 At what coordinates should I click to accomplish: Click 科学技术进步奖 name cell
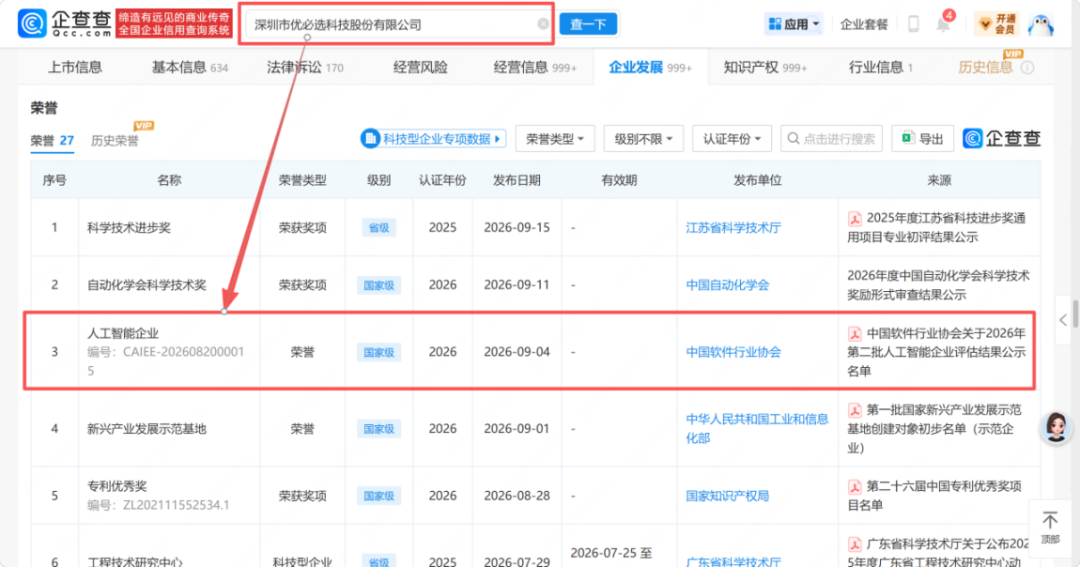click(129, 228)
